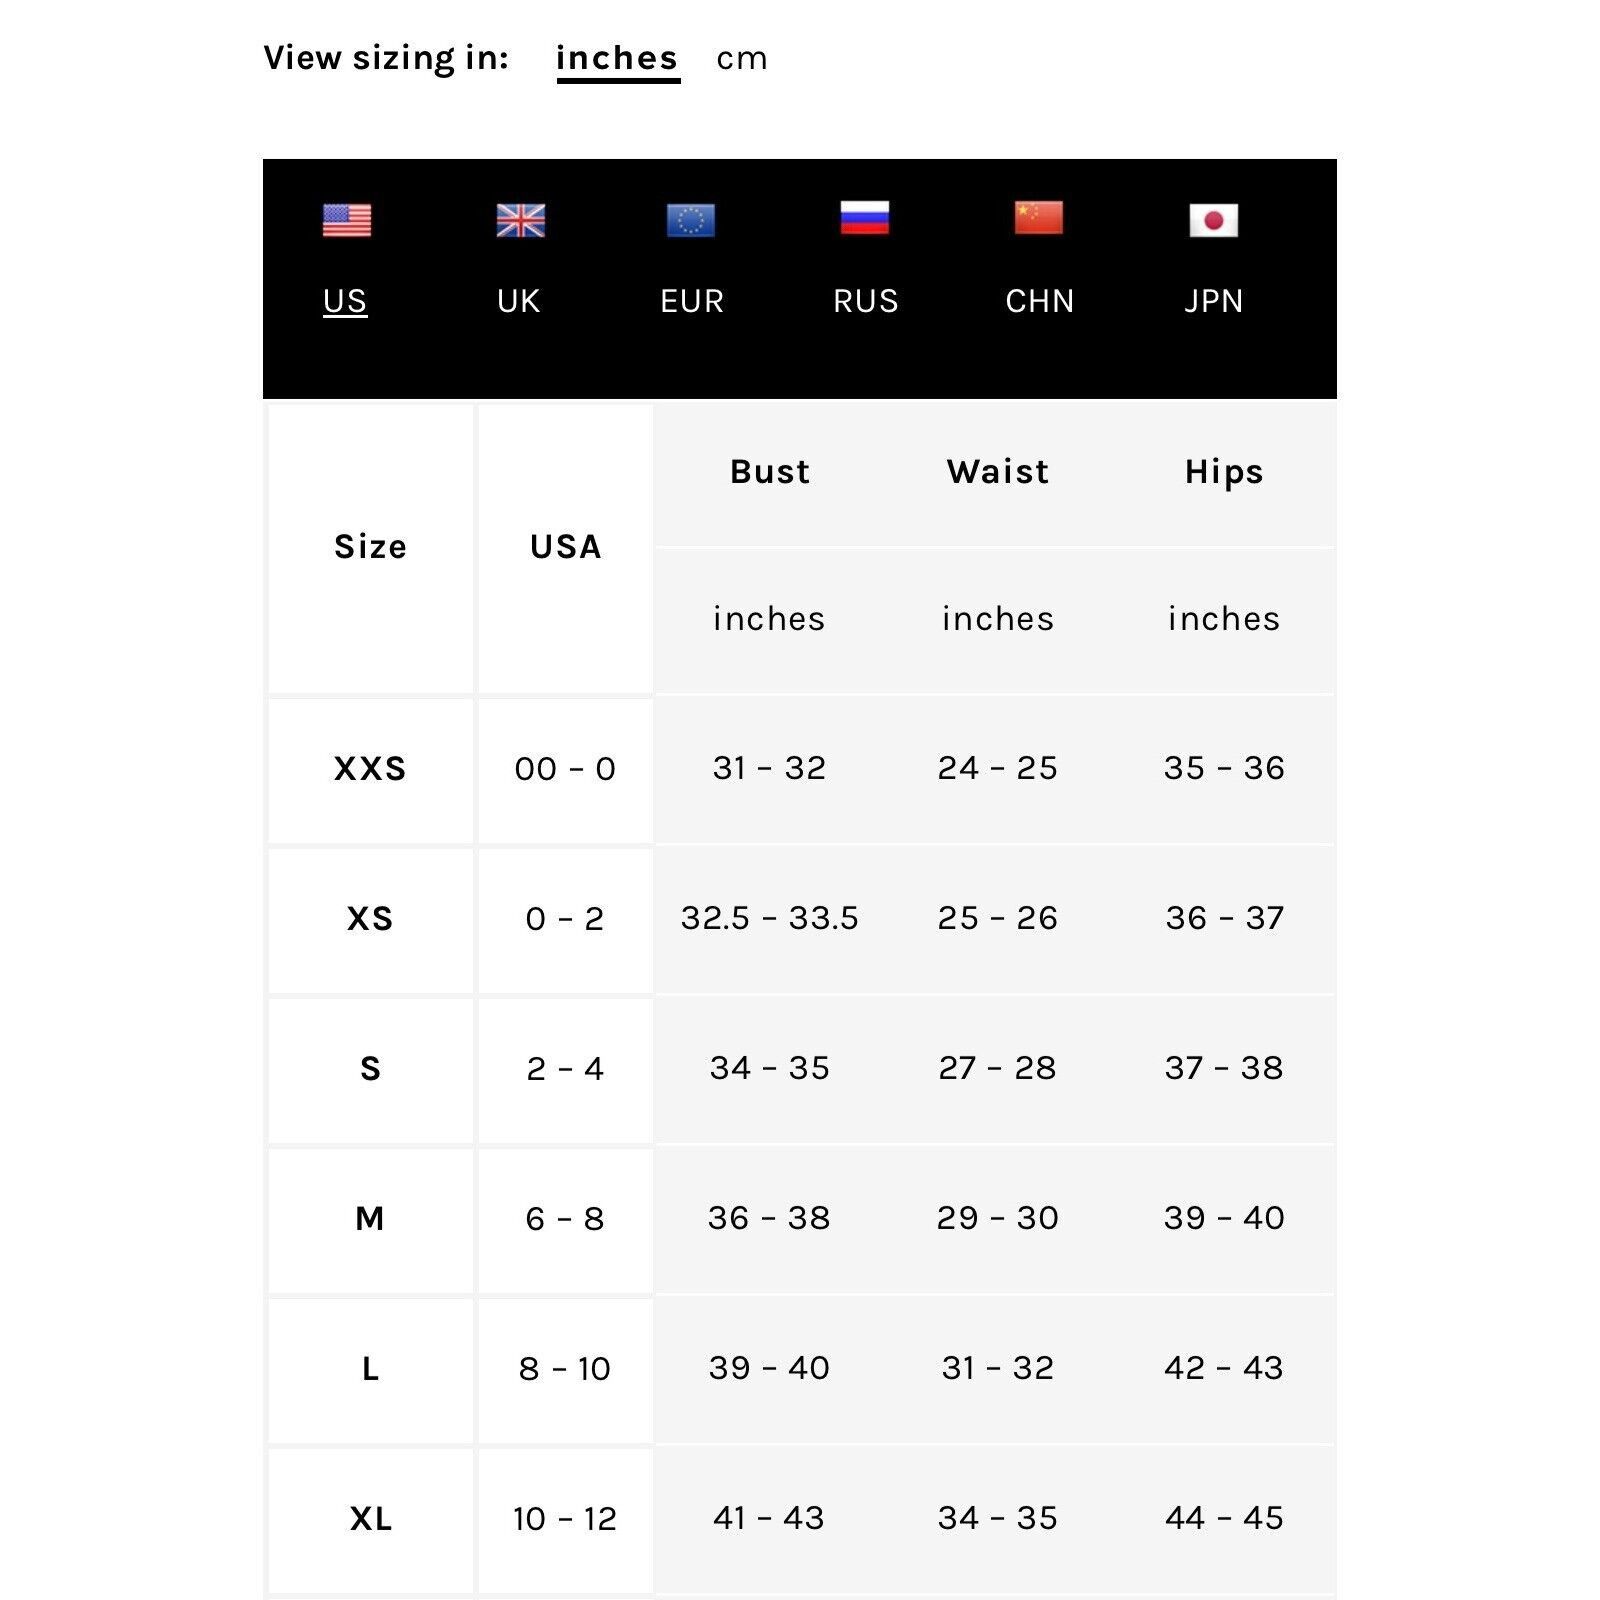
Task: View the CHN size conversions
Action: click(x=1039, y=301)
